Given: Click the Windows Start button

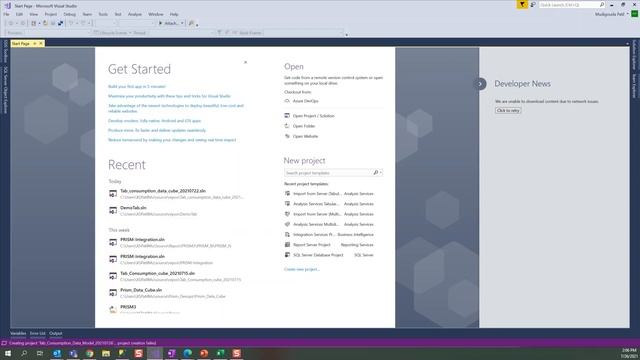Looking at the screenshot, I should [x=7, y=353].
